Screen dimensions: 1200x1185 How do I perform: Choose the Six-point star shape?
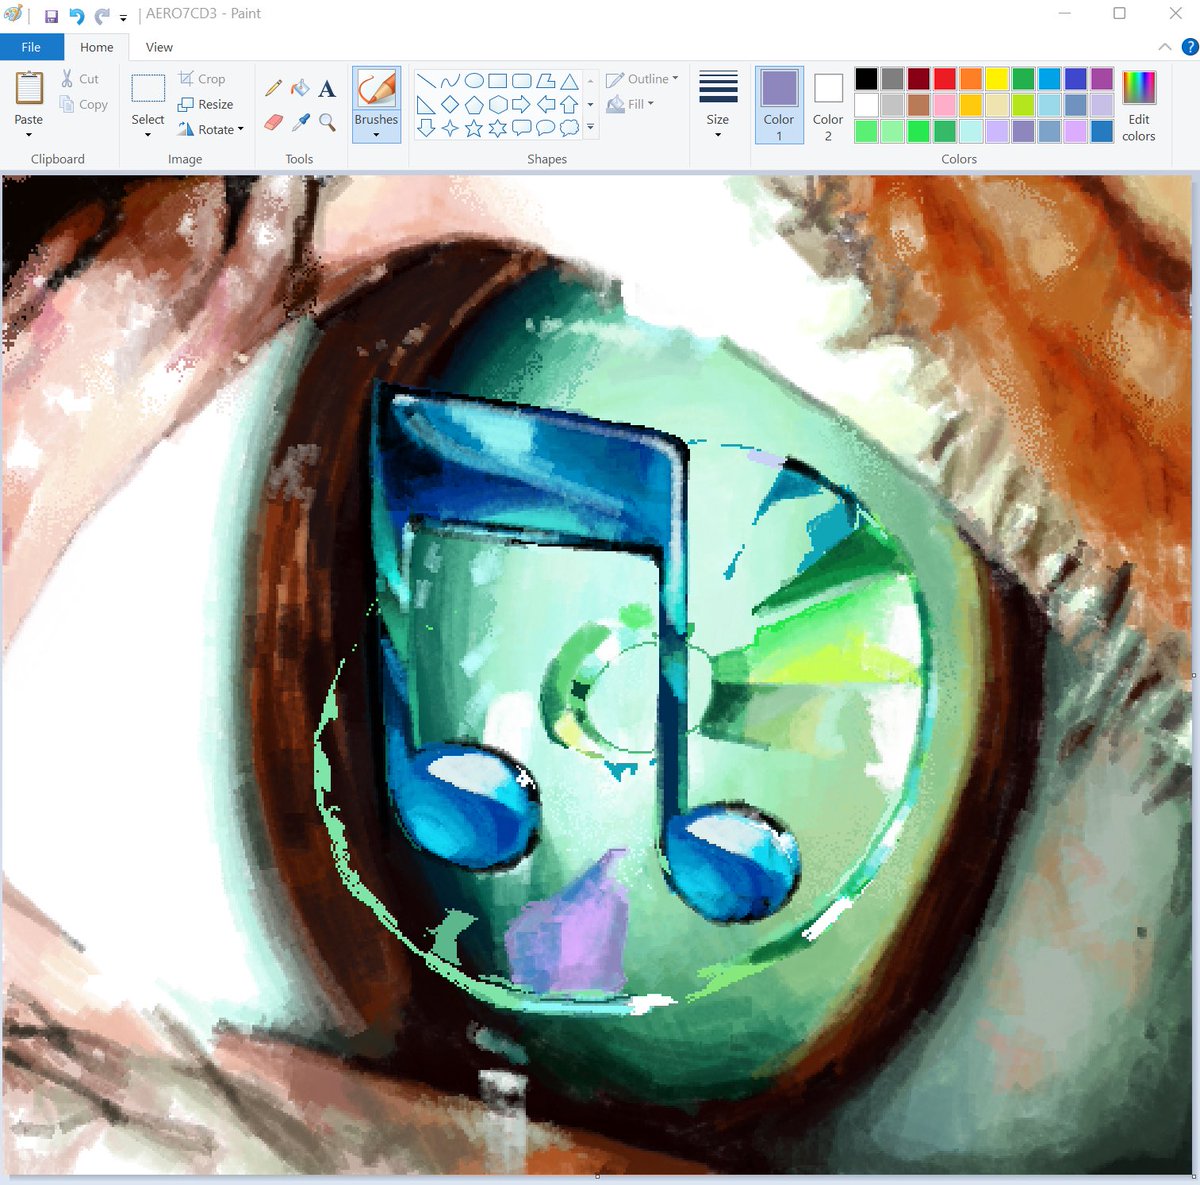[497, 127]
